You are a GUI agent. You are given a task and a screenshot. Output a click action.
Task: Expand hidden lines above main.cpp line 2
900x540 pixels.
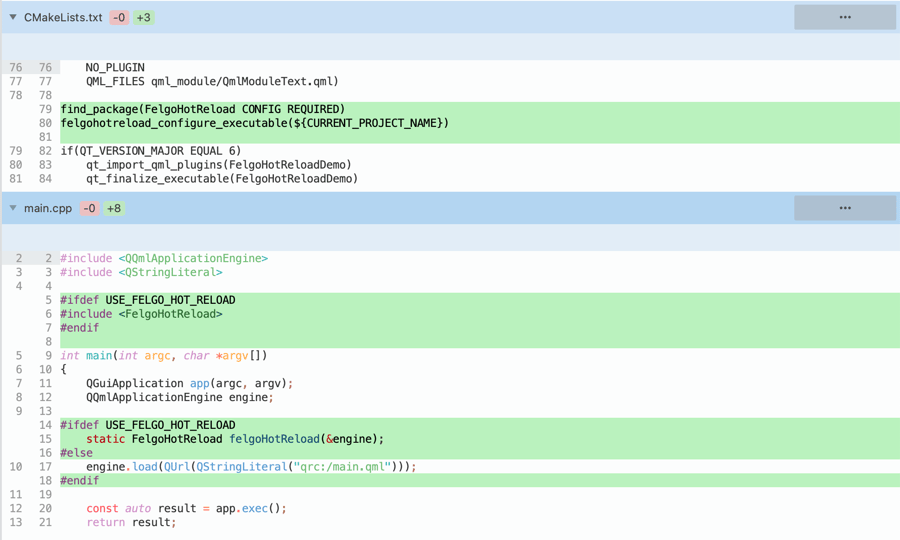click(450, 237)
